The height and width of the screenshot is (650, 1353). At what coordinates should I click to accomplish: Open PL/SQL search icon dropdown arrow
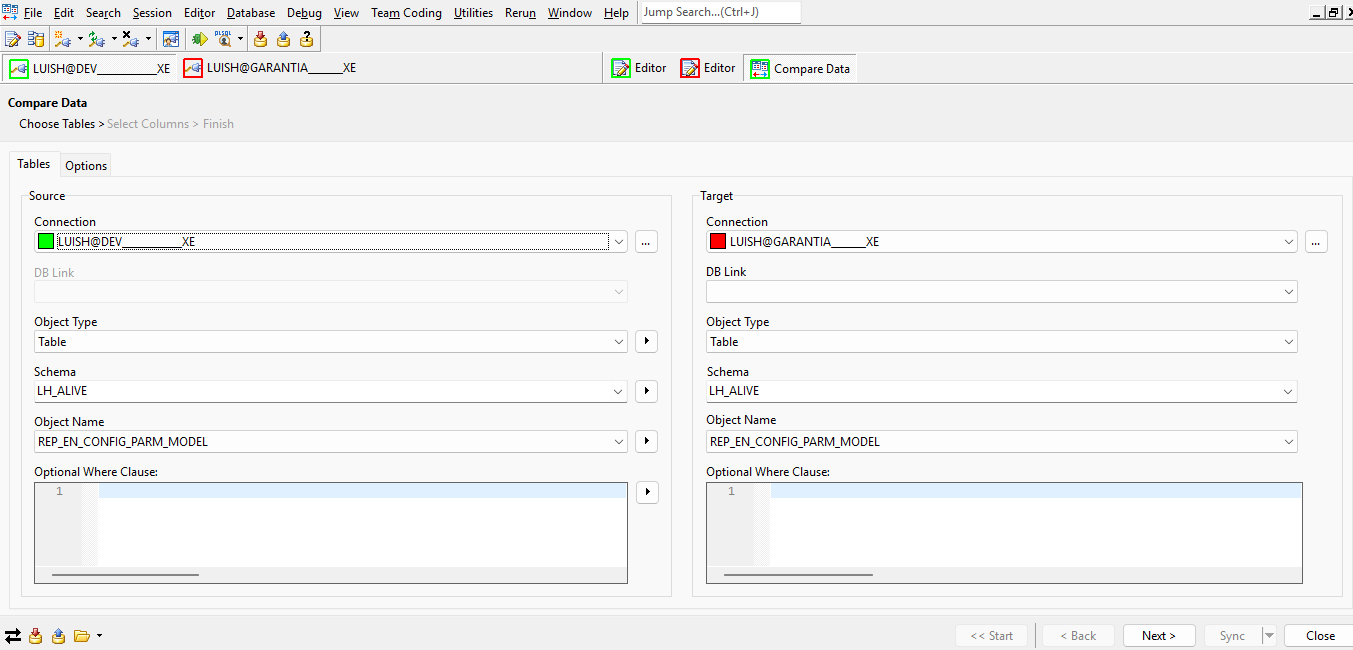click(240, 39)
